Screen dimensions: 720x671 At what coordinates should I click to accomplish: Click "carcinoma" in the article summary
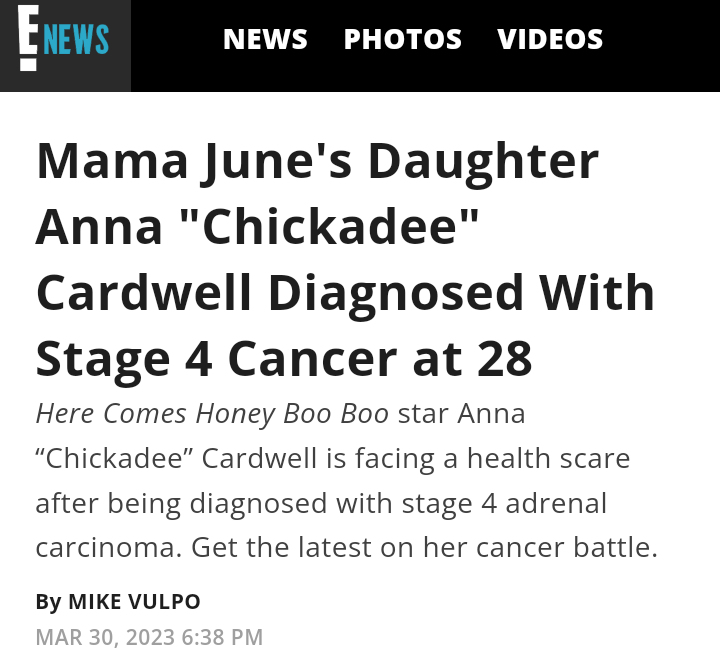[x=106, y=548]
